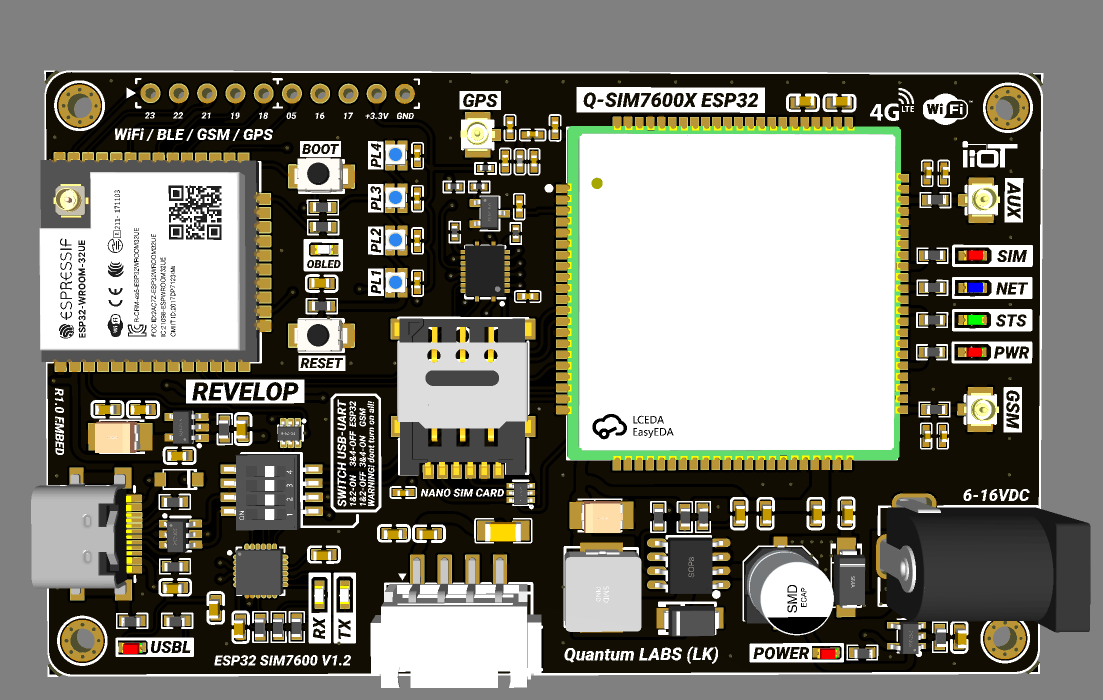Click the bottom-right mounting hole
Viewport: 1103px width, 700px height.
click(1005, 639)
